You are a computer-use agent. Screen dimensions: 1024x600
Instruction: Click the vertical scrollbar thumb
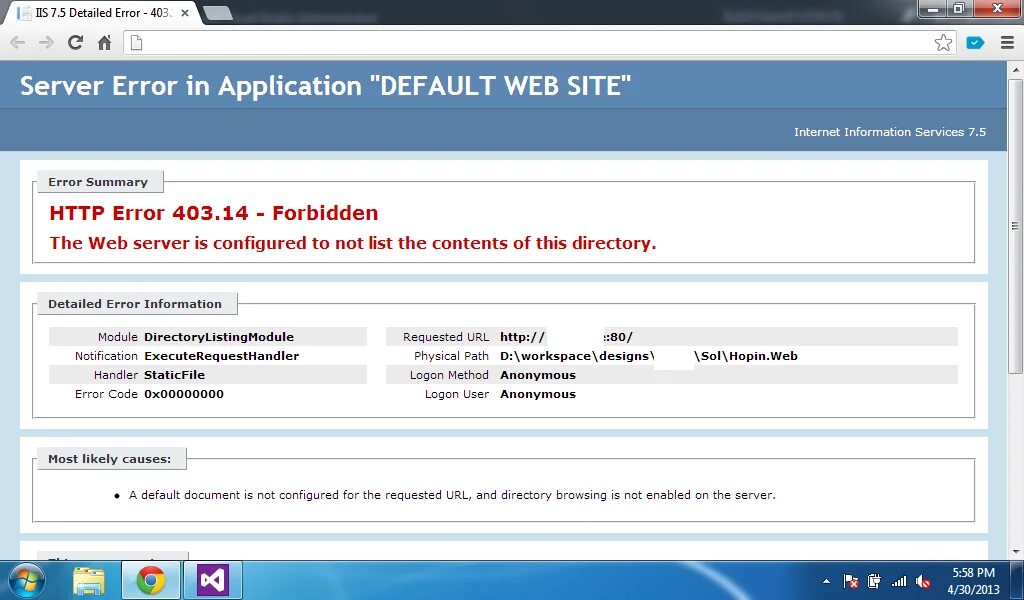pos(1015,225)
